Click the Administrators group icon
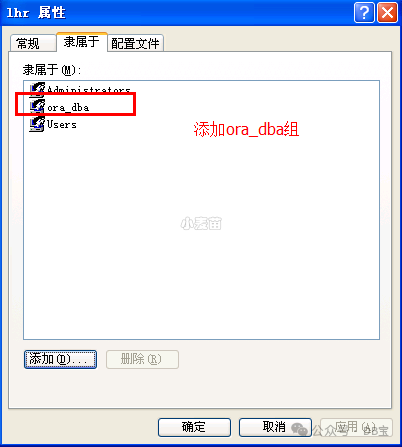 [37, 90]
